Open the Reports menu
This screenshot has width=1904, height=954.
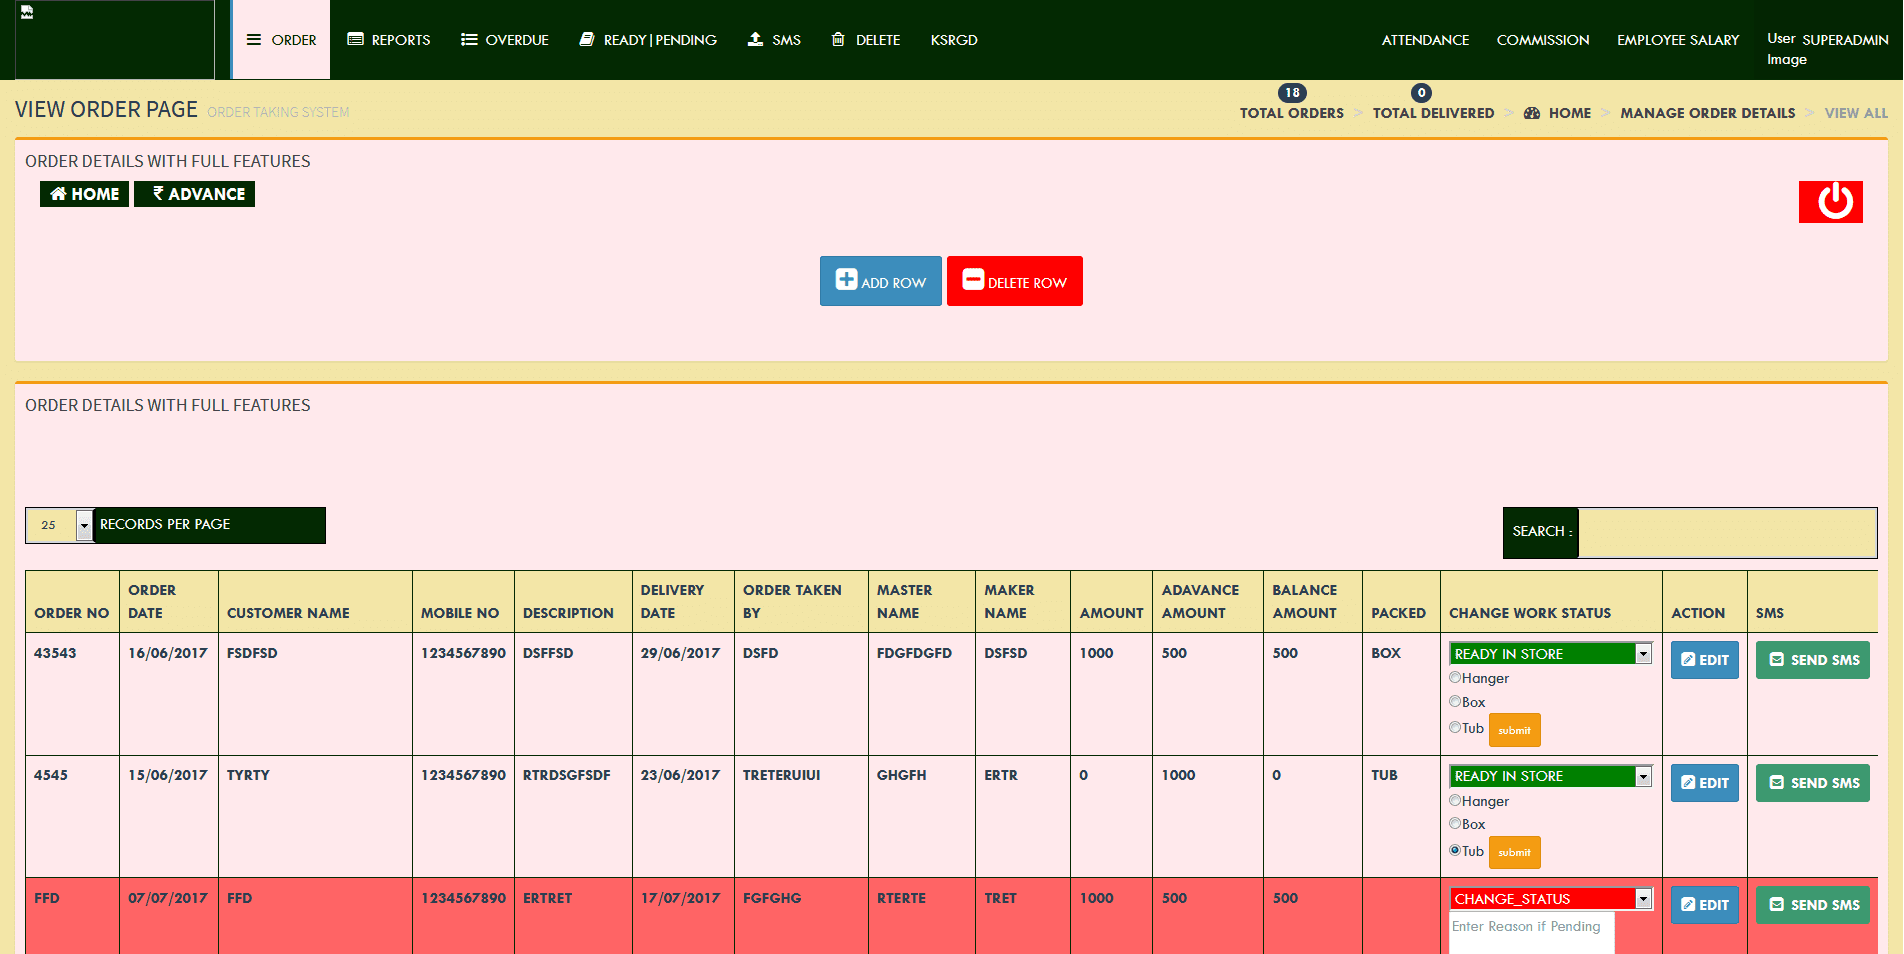pos(389,40)
